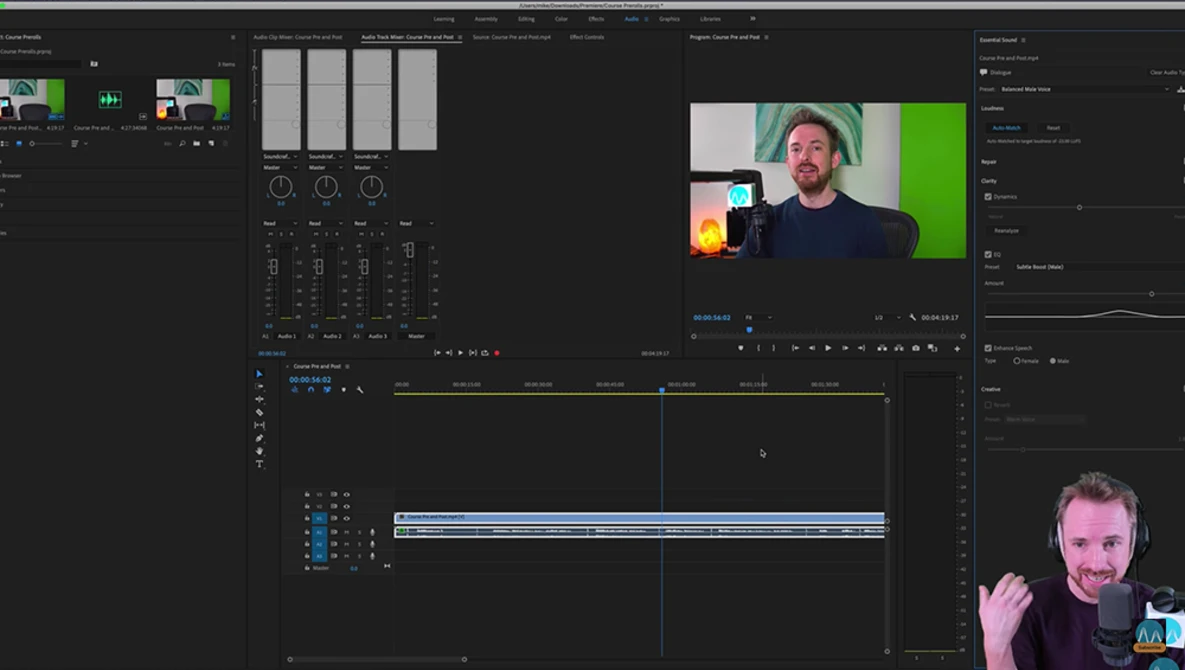Image resolution: width=1185 pixels, height=670 pixels.
Task: Click the Extract button in Program monitor
Action: (x=899, y=348)
